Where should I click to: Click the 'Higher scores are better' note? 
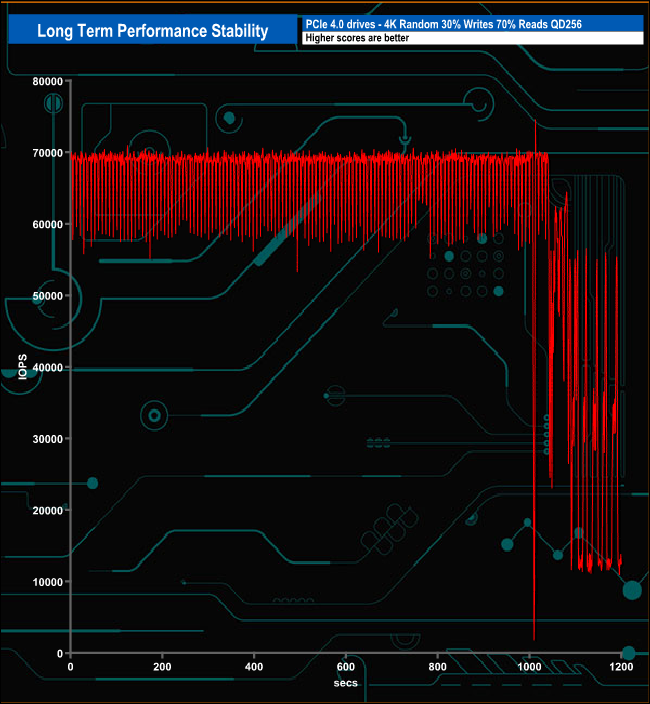pyautogui.click(x=470, y=38)
